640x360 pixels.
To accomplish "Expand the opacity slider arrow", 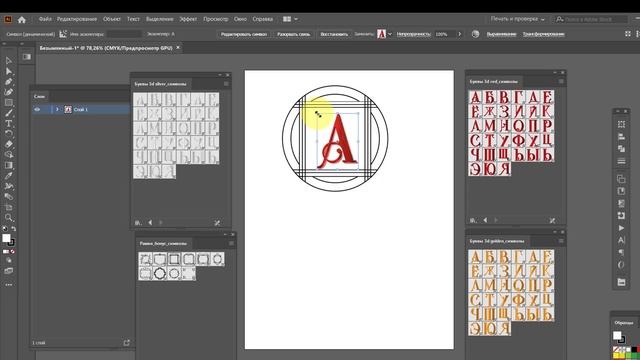I will point(460,34).
